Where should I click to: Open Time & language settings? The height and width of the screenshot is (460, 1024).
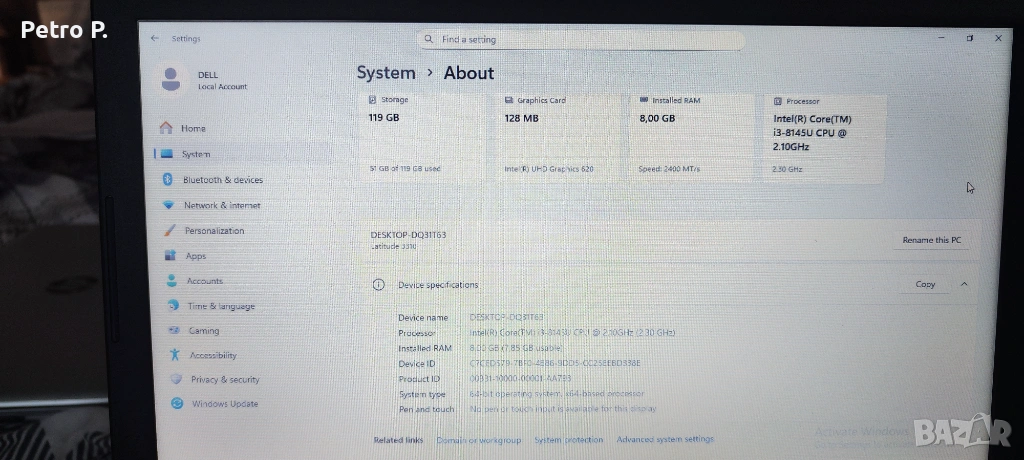coord(220,306)
